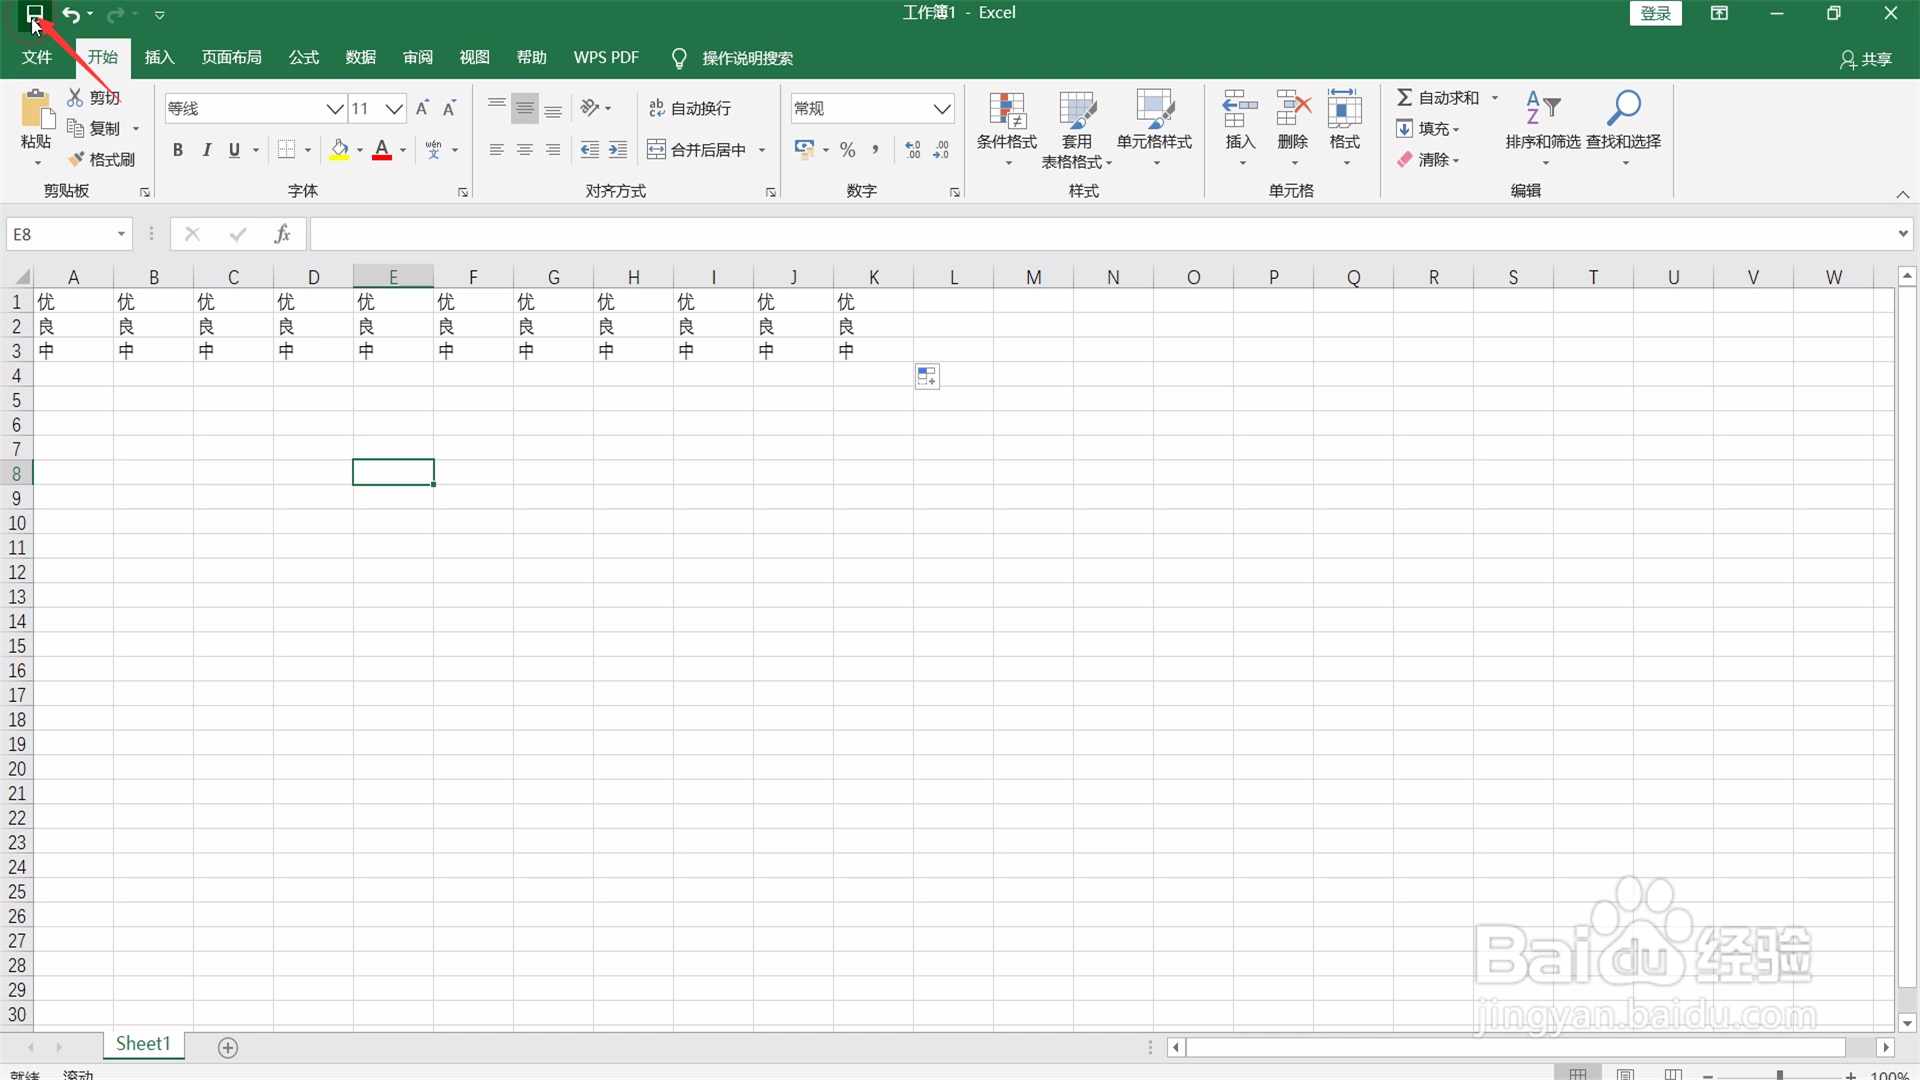Click the Auto Fill Options icon near K4

927,377
